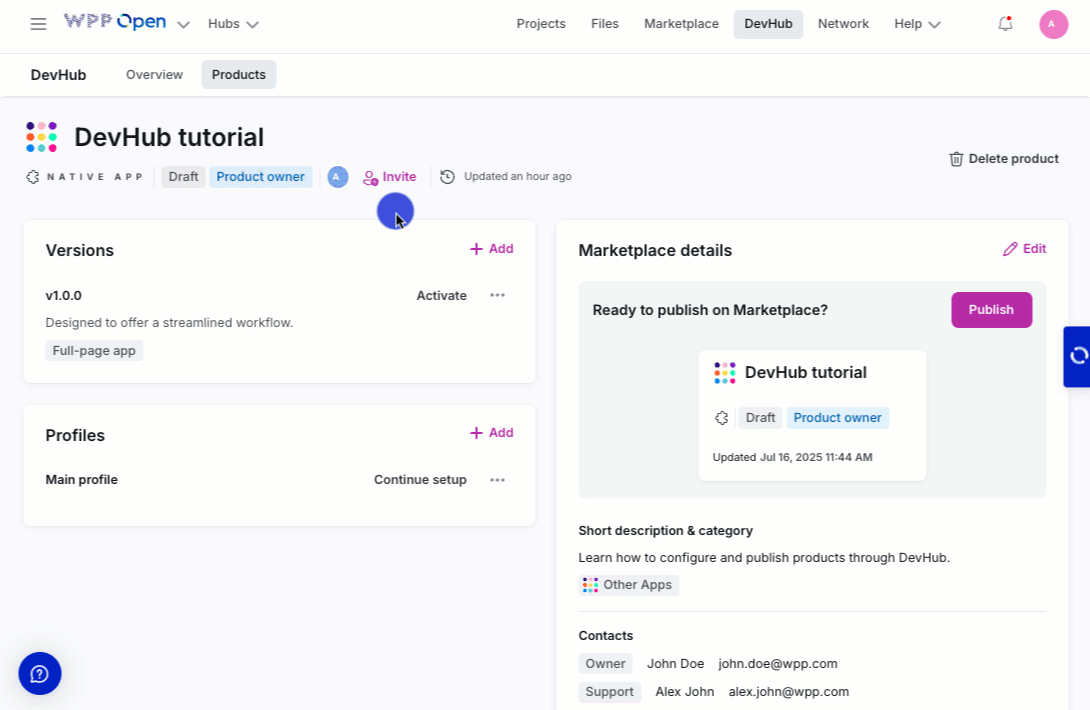Invite a member to the product
This screenshot has height=710, width=1090.
(390, 177)
